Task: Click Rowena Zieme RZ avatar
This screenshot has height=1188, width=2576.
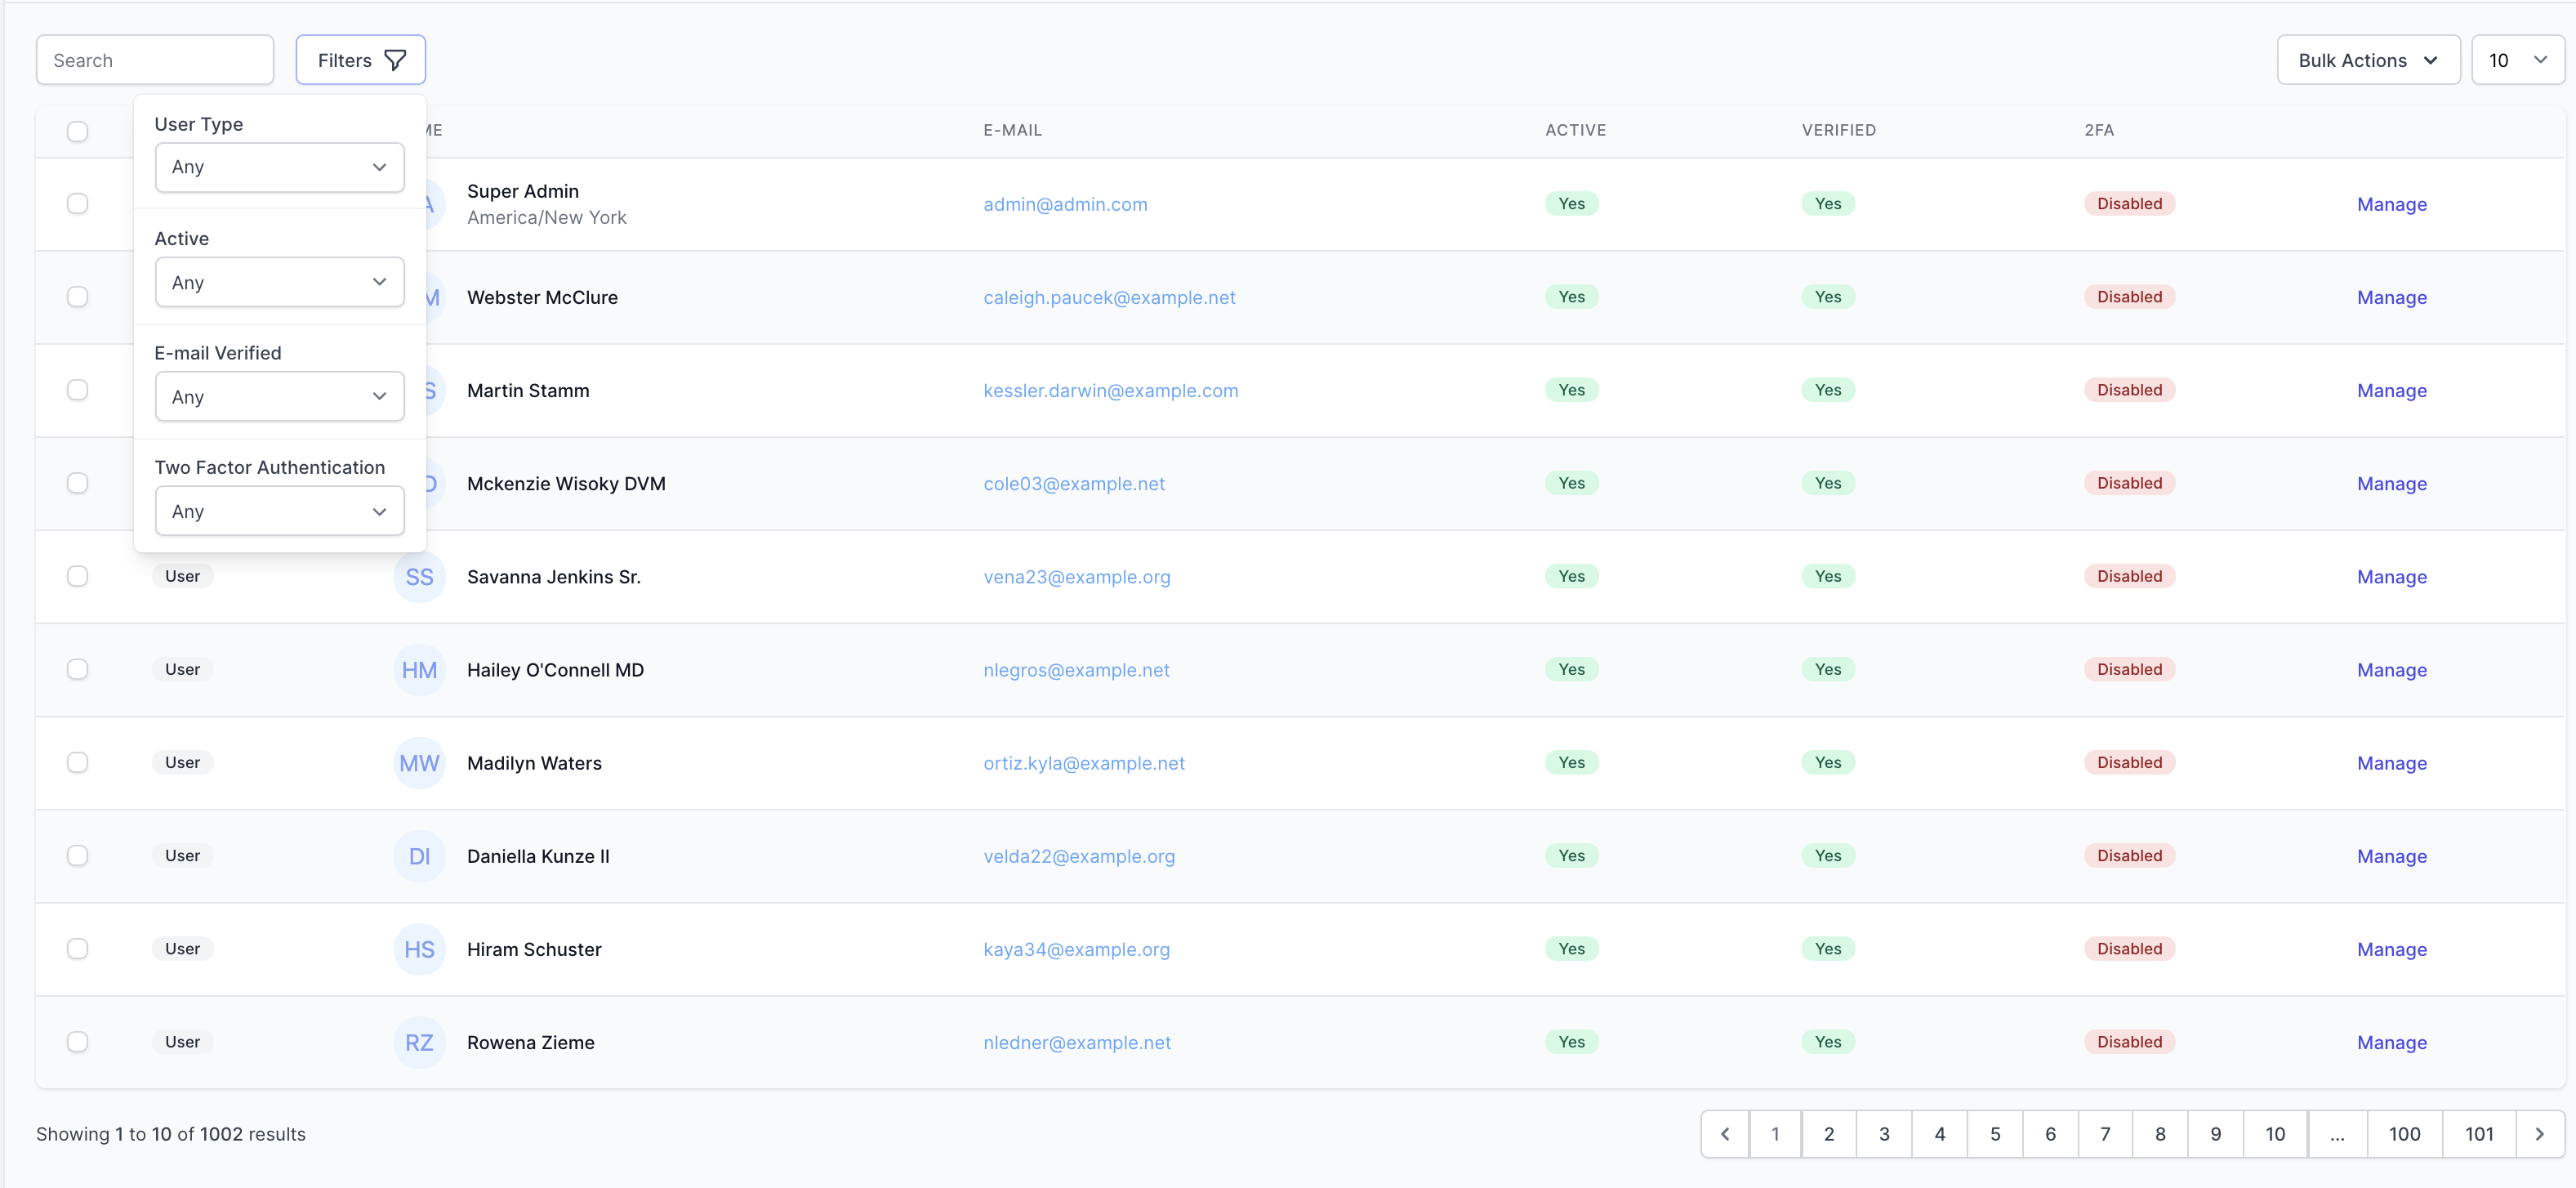Action: (x=419, y=1042)
